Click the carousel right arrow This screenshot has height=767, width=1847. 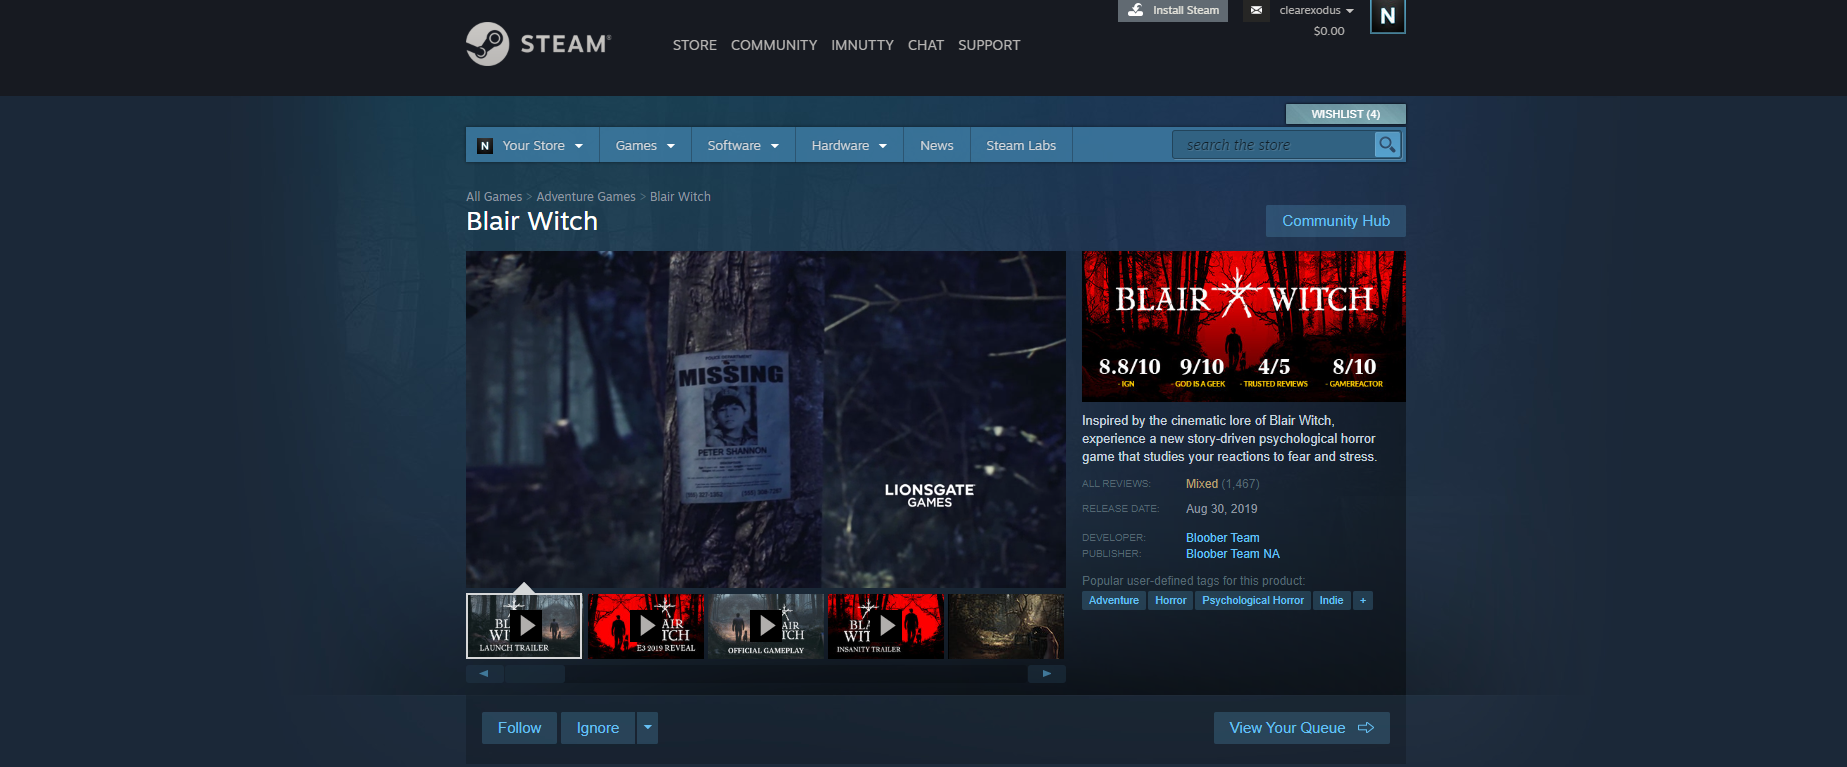(x=1046, y=674)
